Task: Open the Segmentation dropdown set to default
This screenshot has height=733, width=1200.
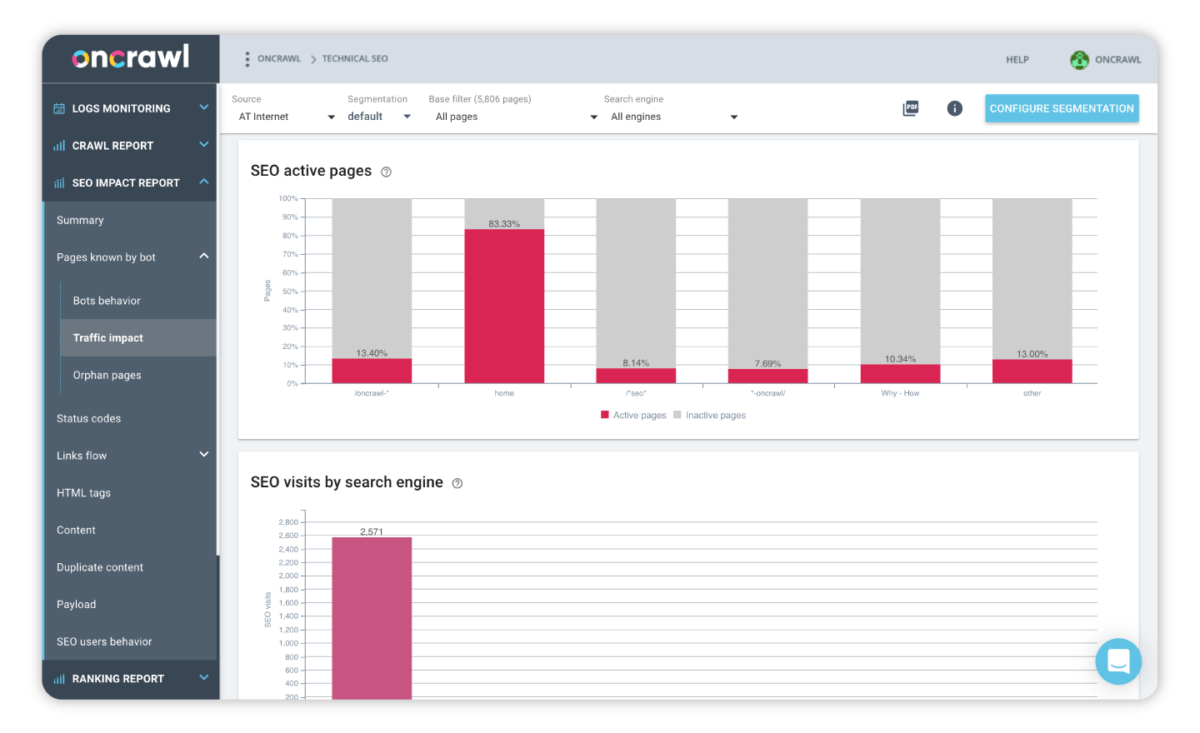Action: 379,117
